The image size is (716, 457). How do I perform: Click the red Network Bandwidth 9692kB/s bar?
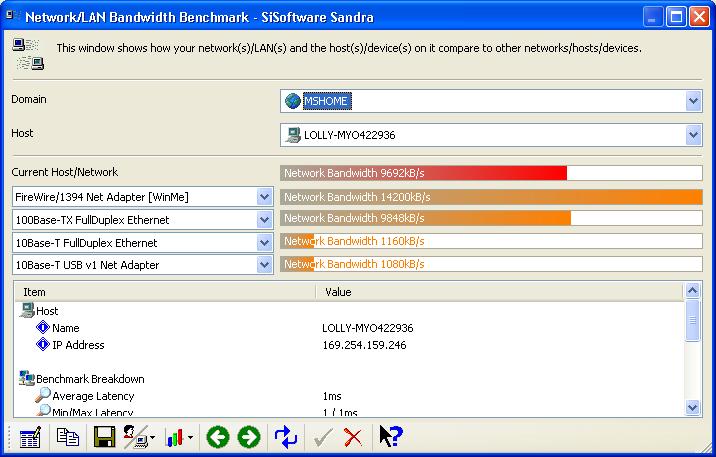click(491, 173)
